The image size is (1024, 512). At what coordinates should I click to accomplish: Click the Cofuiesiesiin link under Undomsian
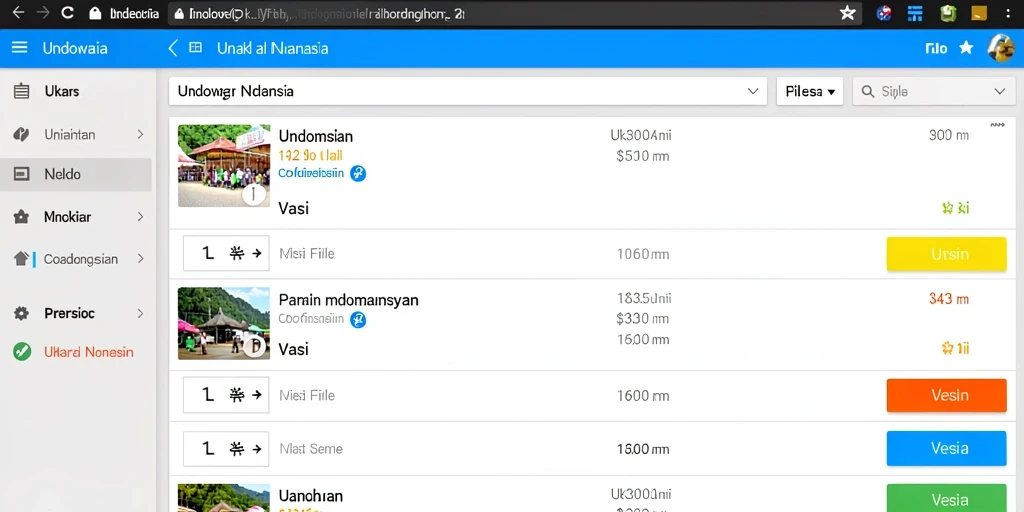tap(311, 173)
